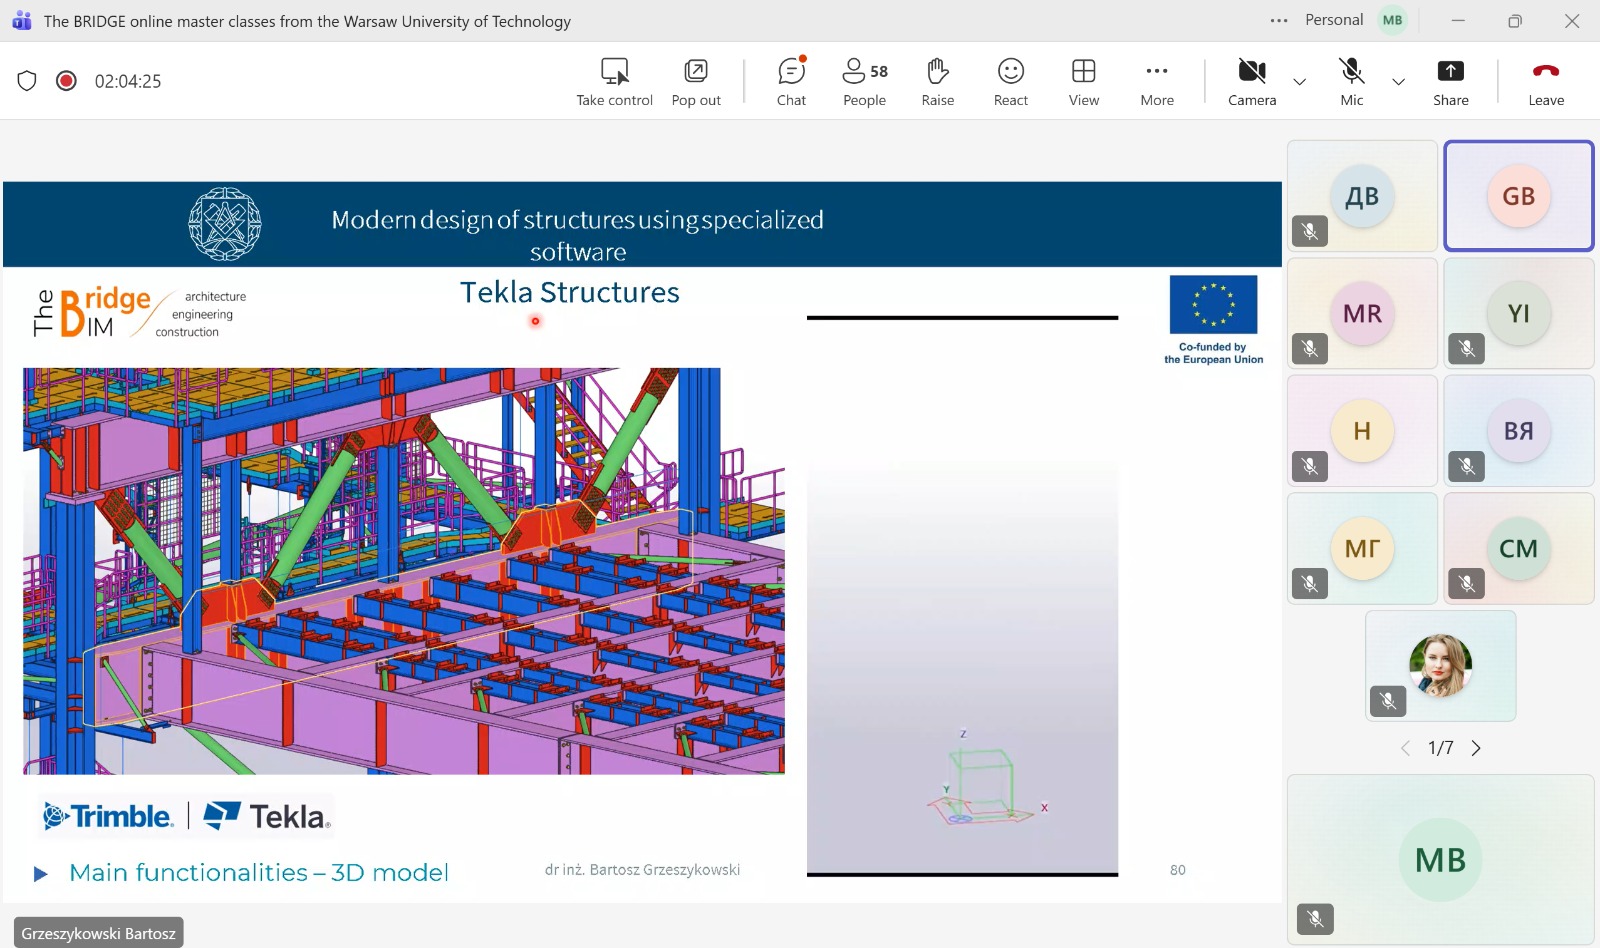Viewport: 1600px width, 948px height.
Task: Pop out the shared content window
Action: pyautogui.click(x=696, y=81)
